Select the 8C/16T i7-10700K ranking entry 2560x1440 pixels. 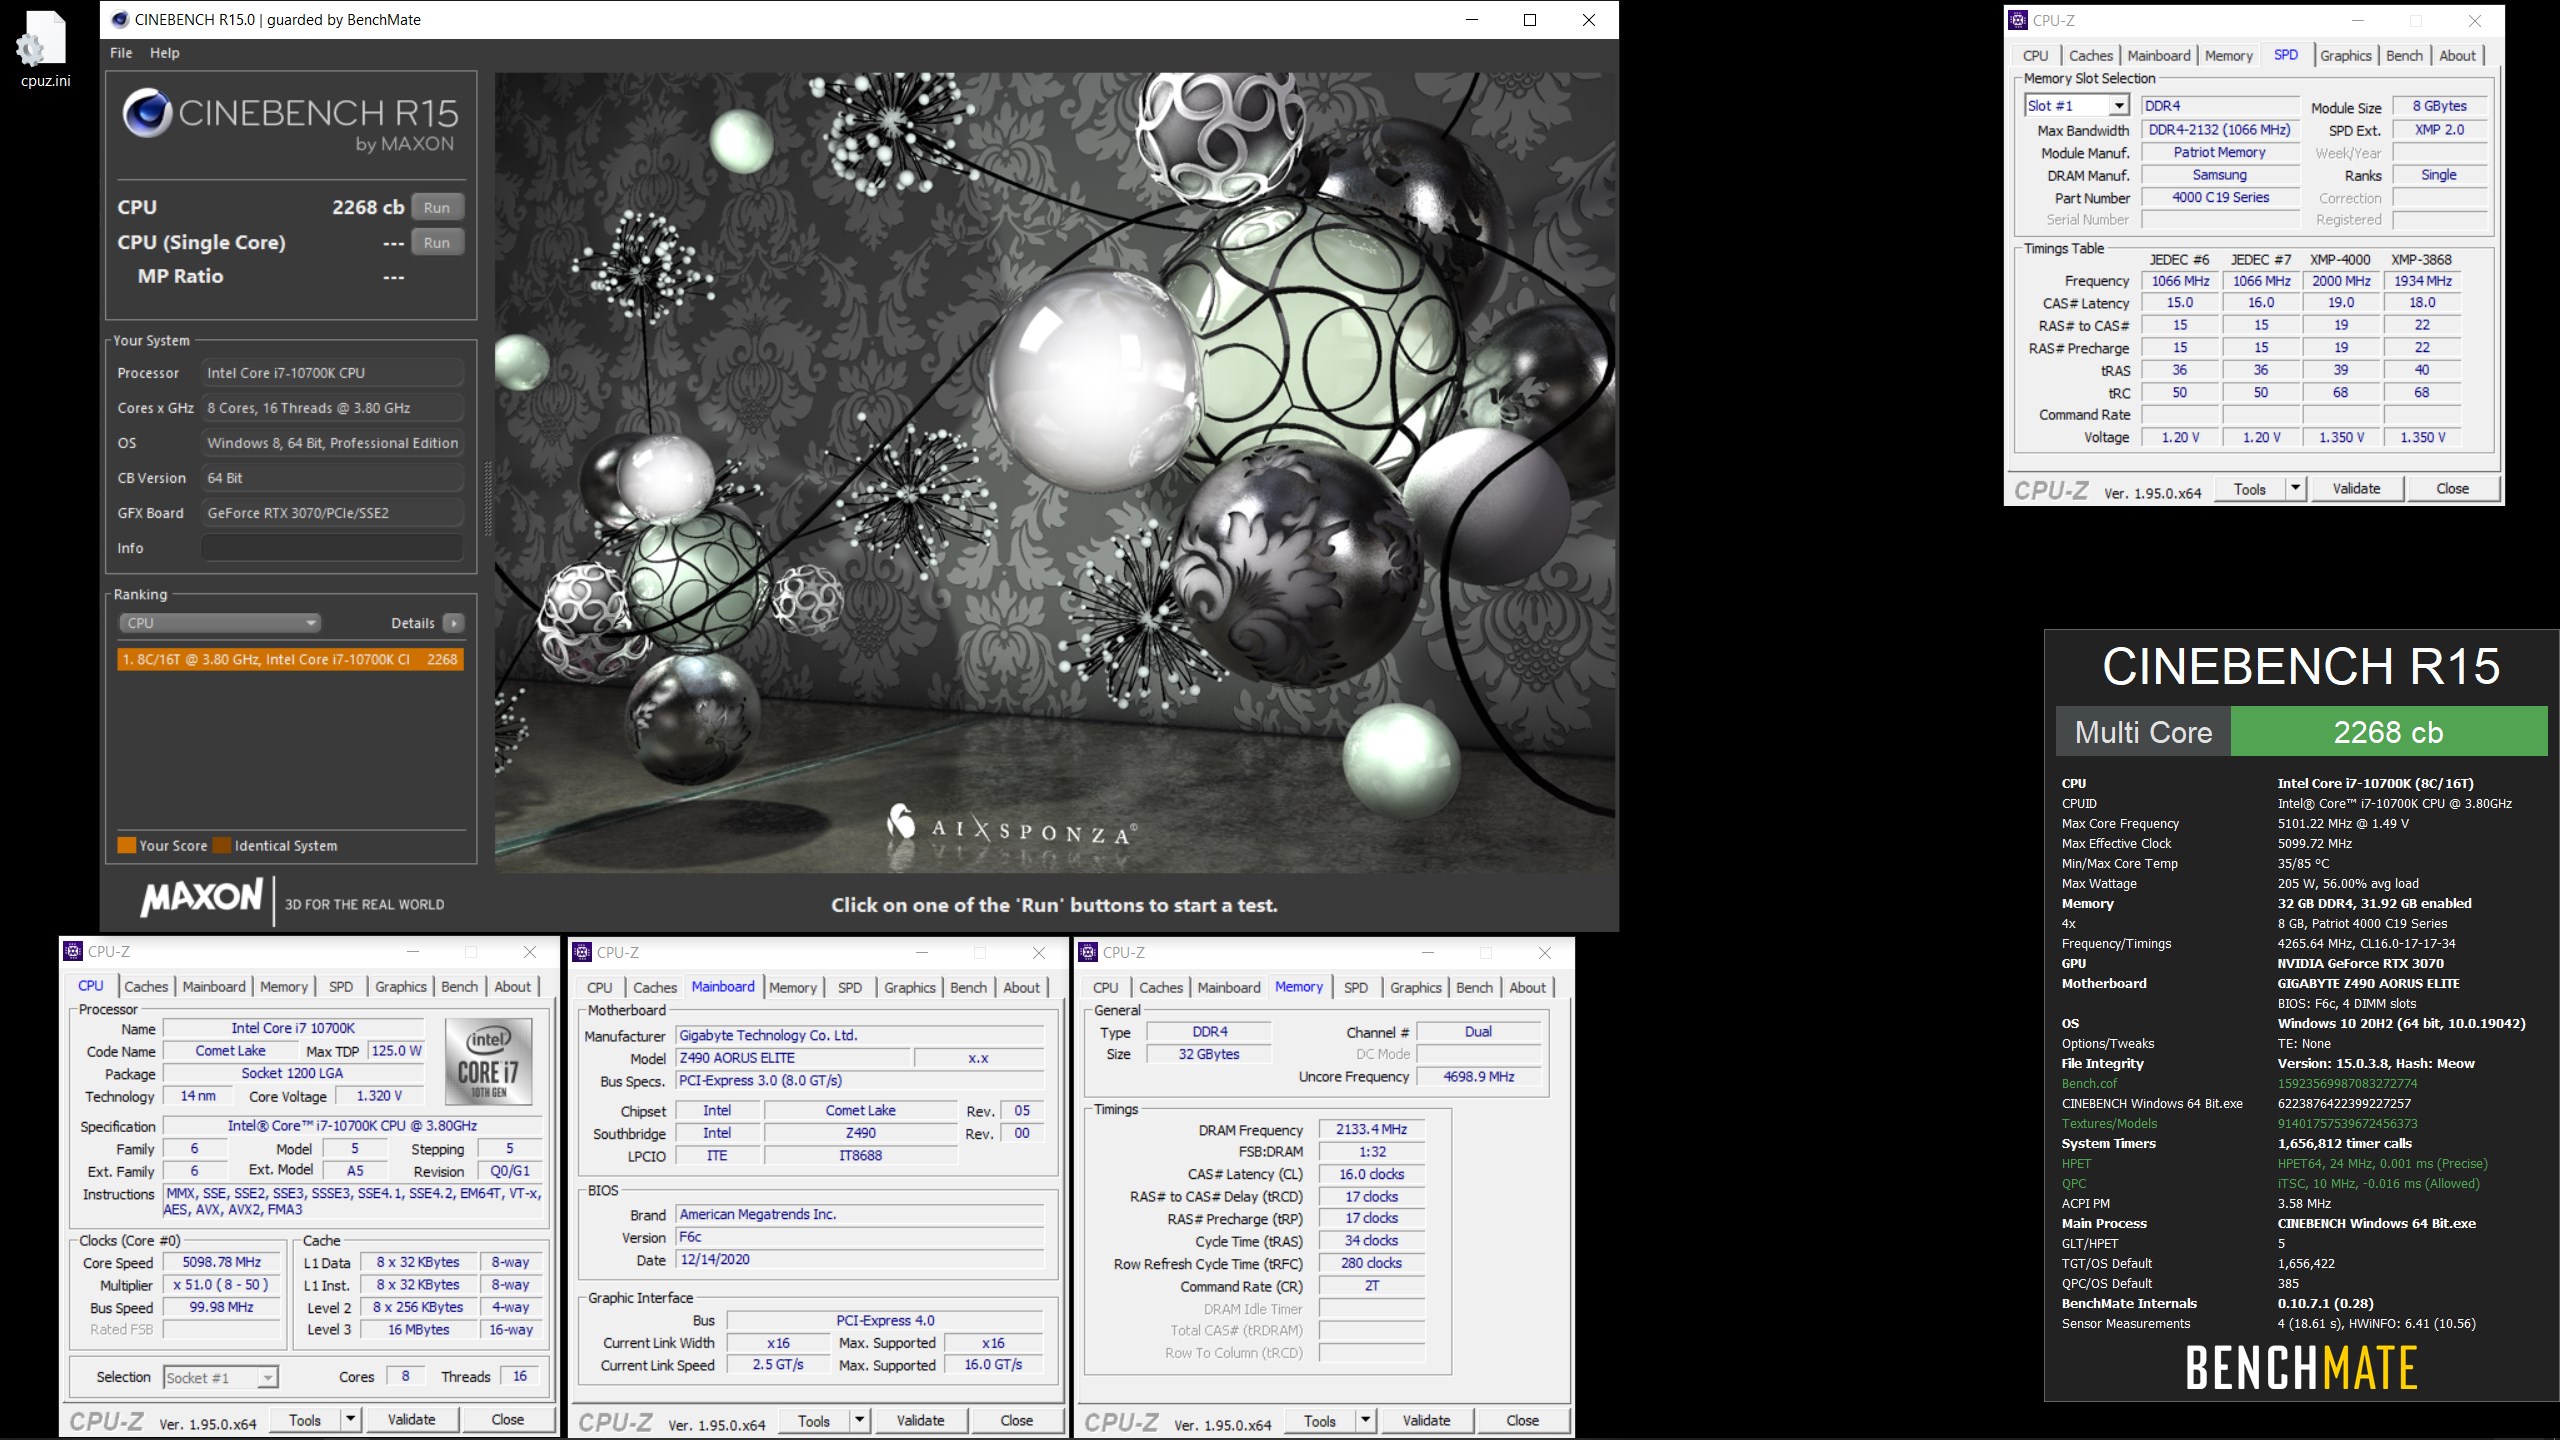tap(290, 659)
